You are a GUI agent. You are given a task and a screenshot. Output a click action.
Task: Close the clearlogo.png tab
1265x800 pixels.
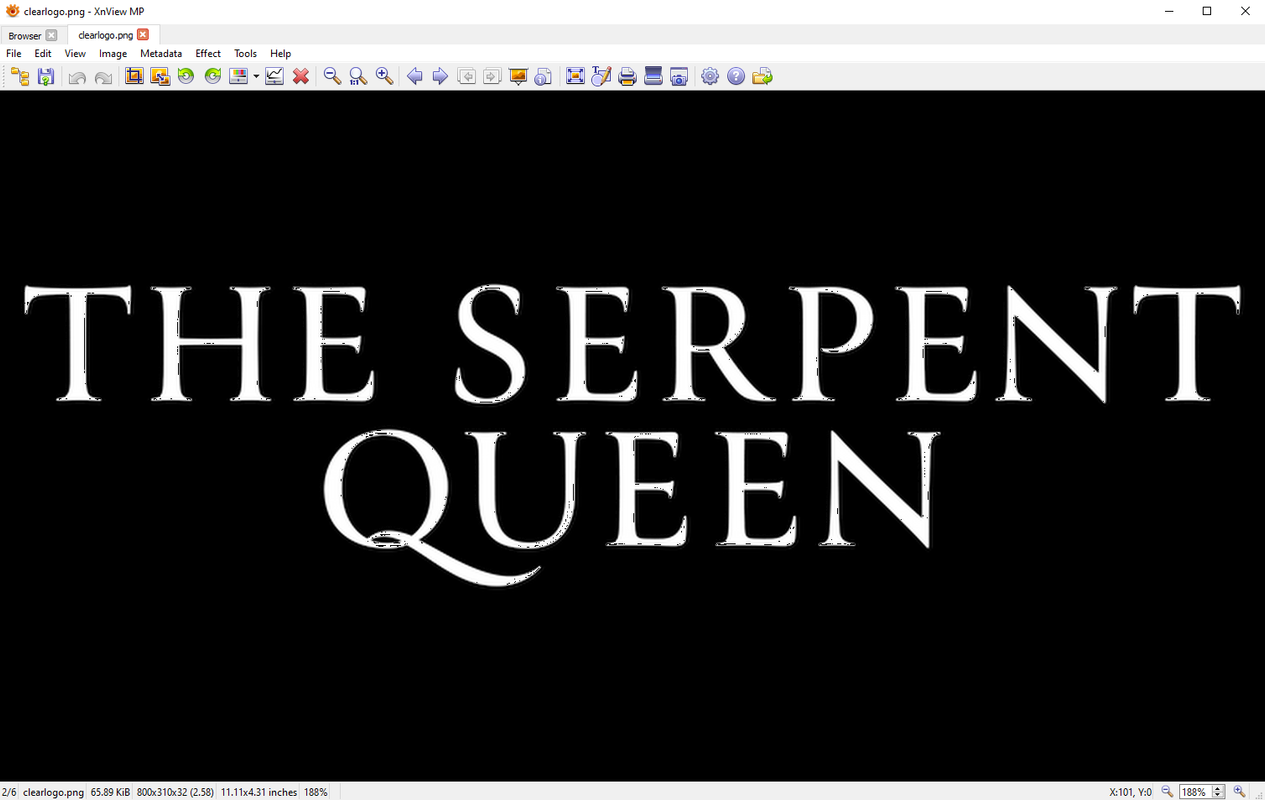tap(143, 34)
